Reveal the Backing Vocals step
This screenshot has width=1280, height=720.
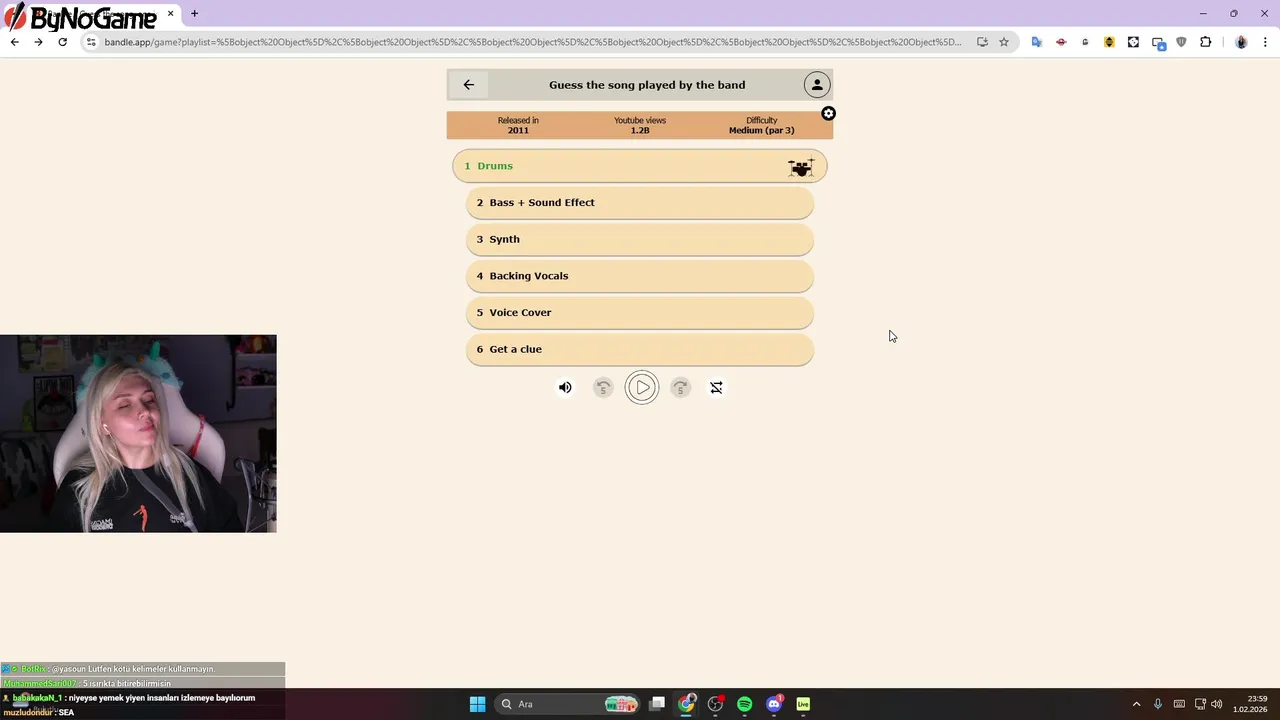(x=640, y=276)
